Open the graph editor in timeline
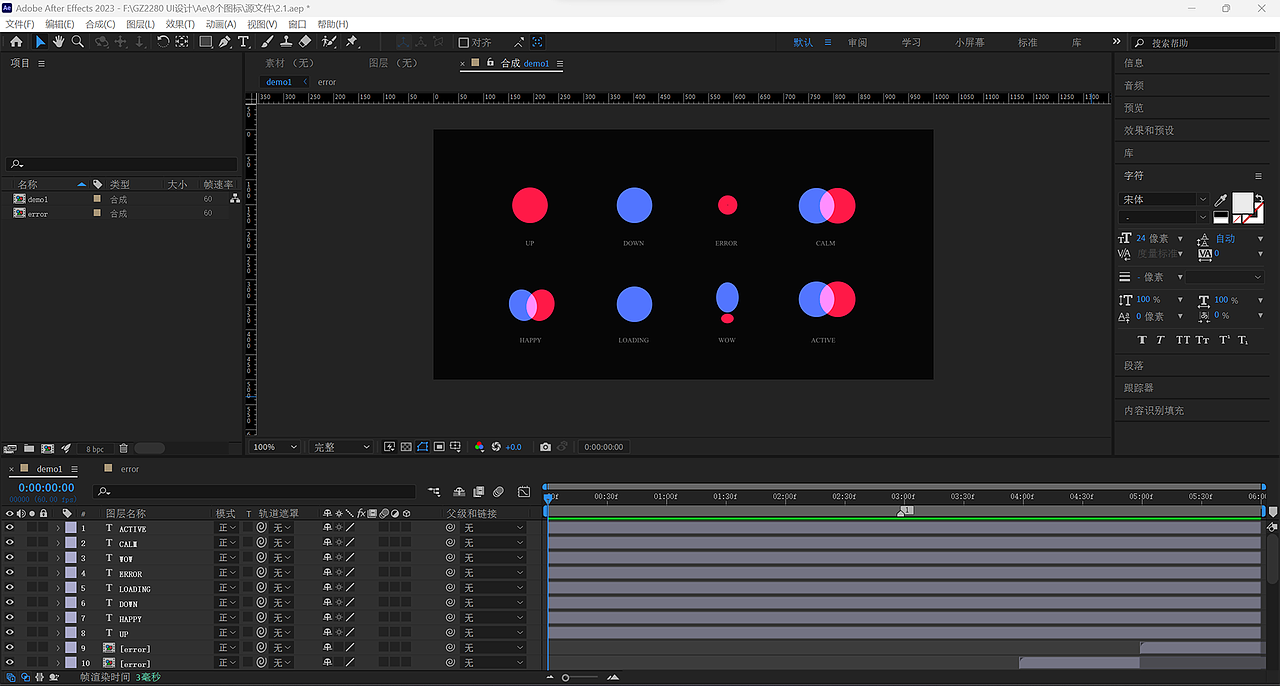The width and height of the screenshot is (1280, 686). click(524, 492)
